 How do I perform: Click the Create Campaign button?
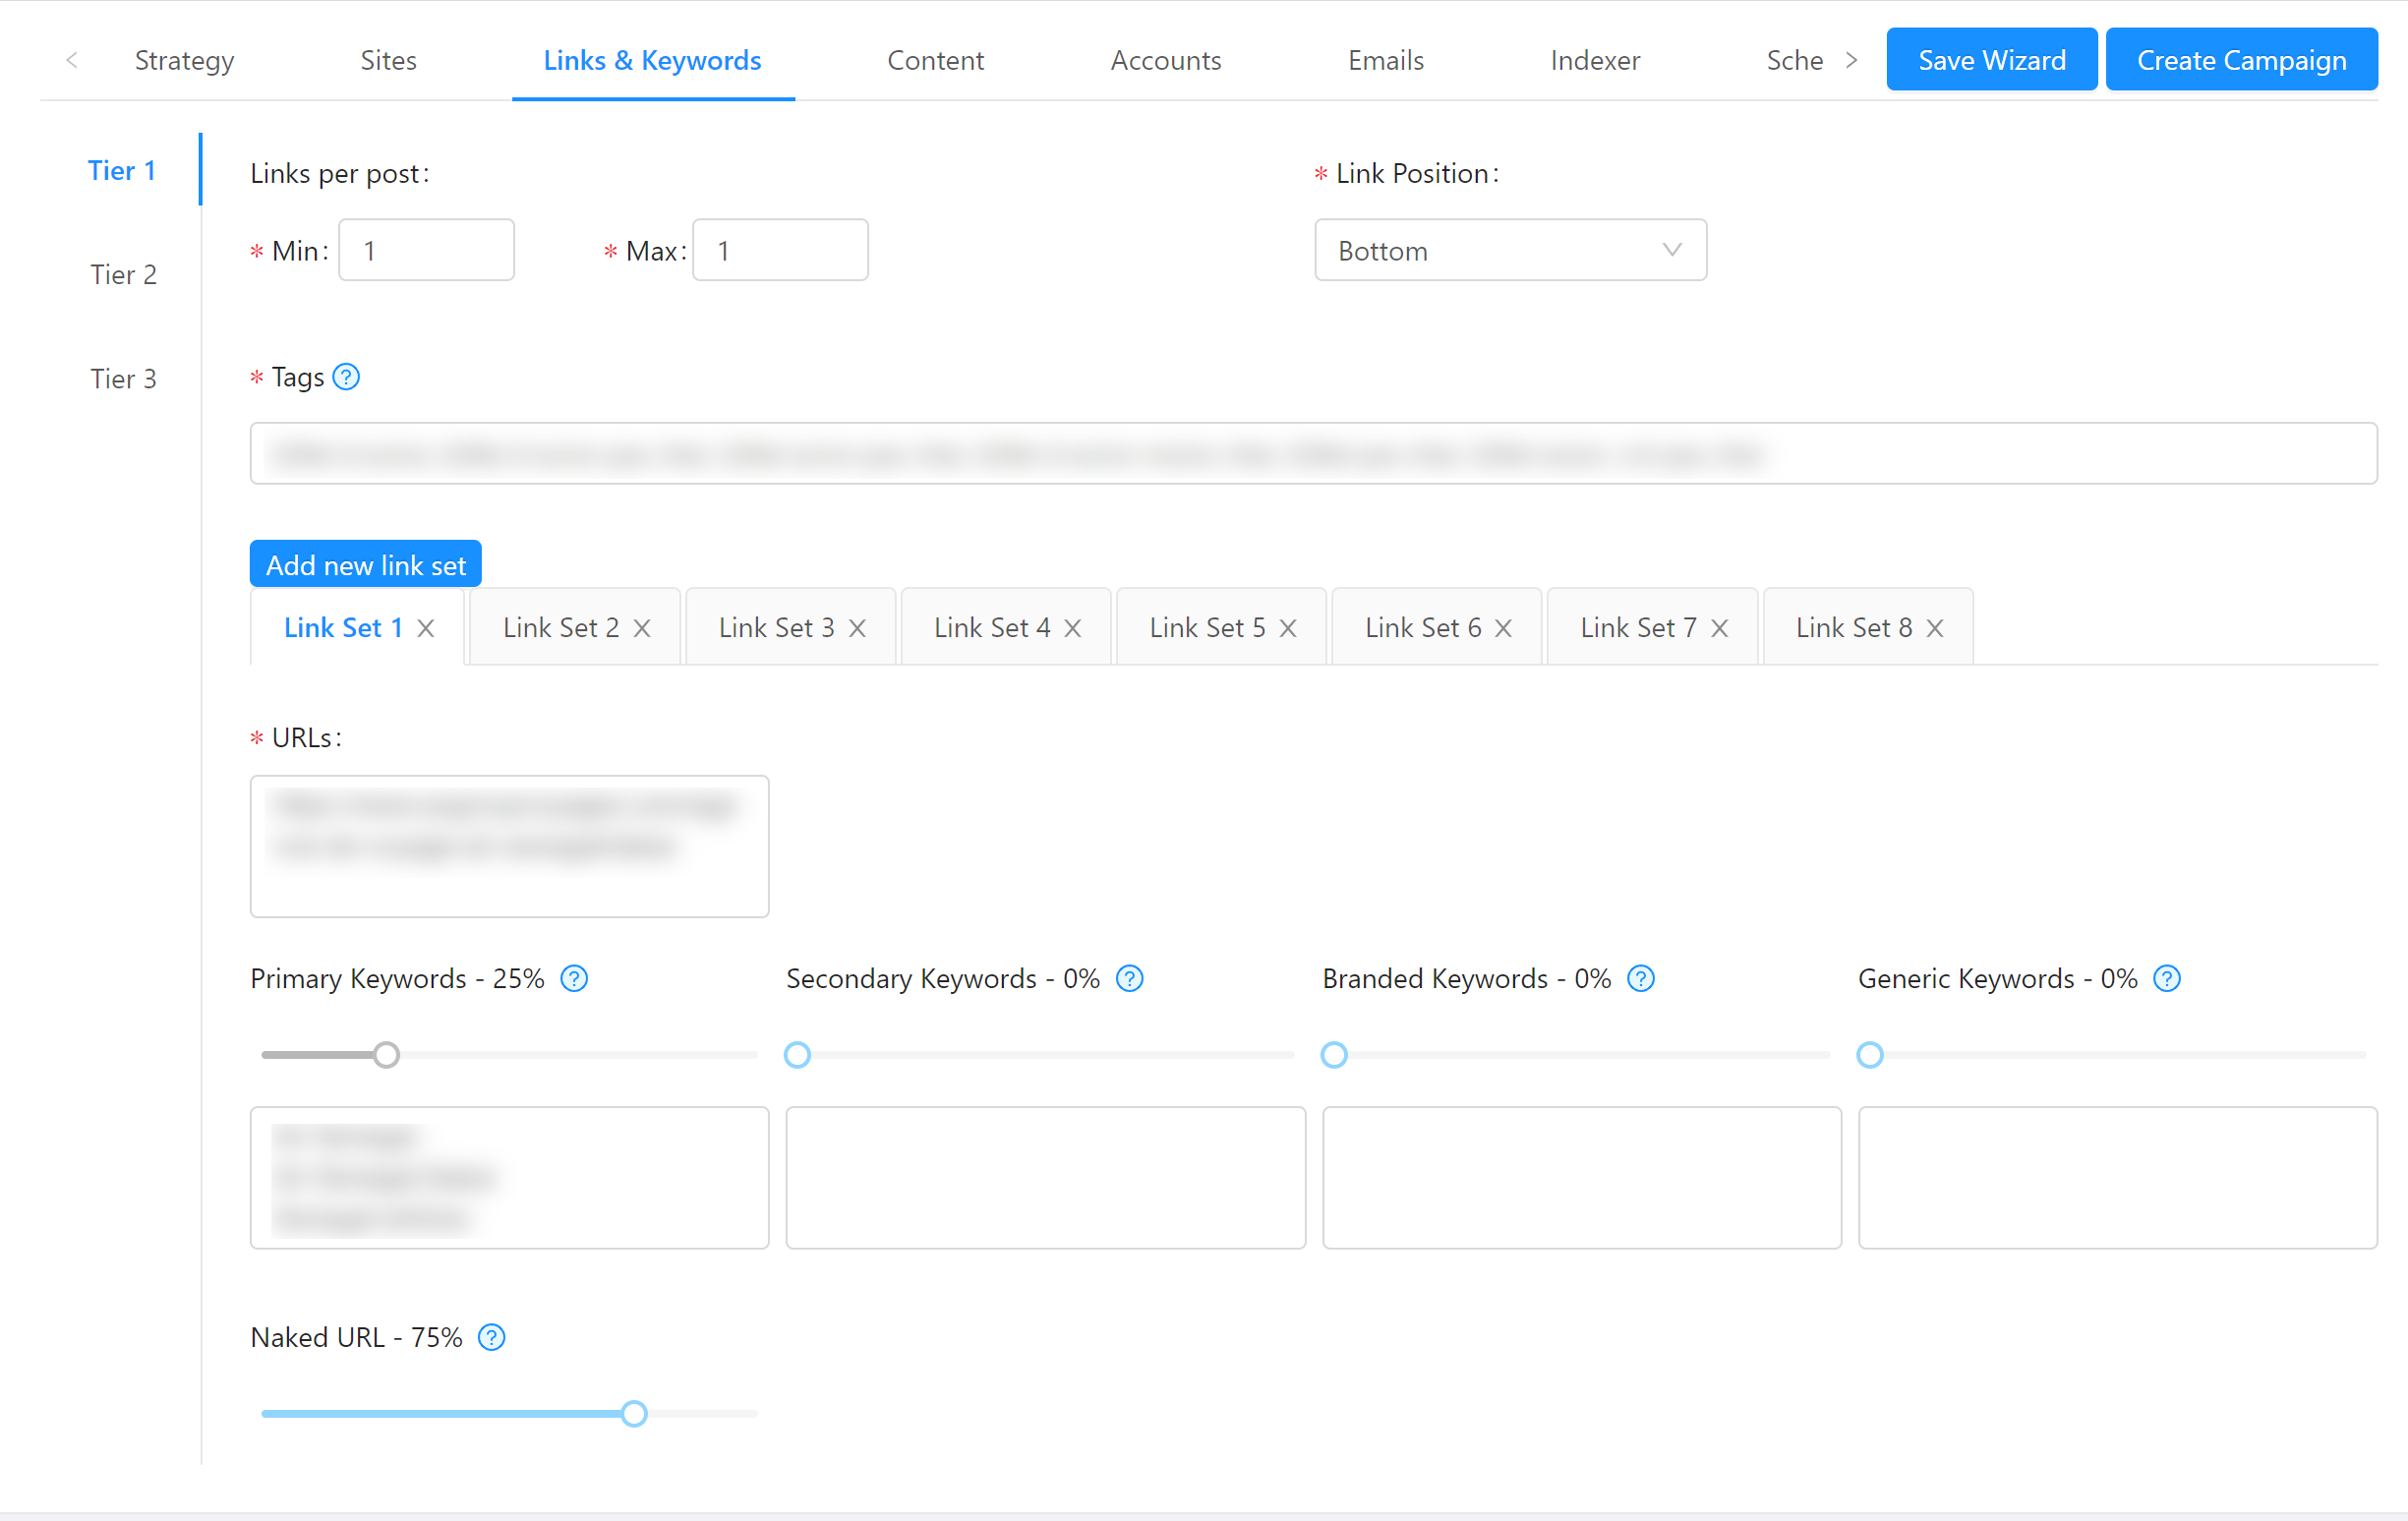[2241, 59]
